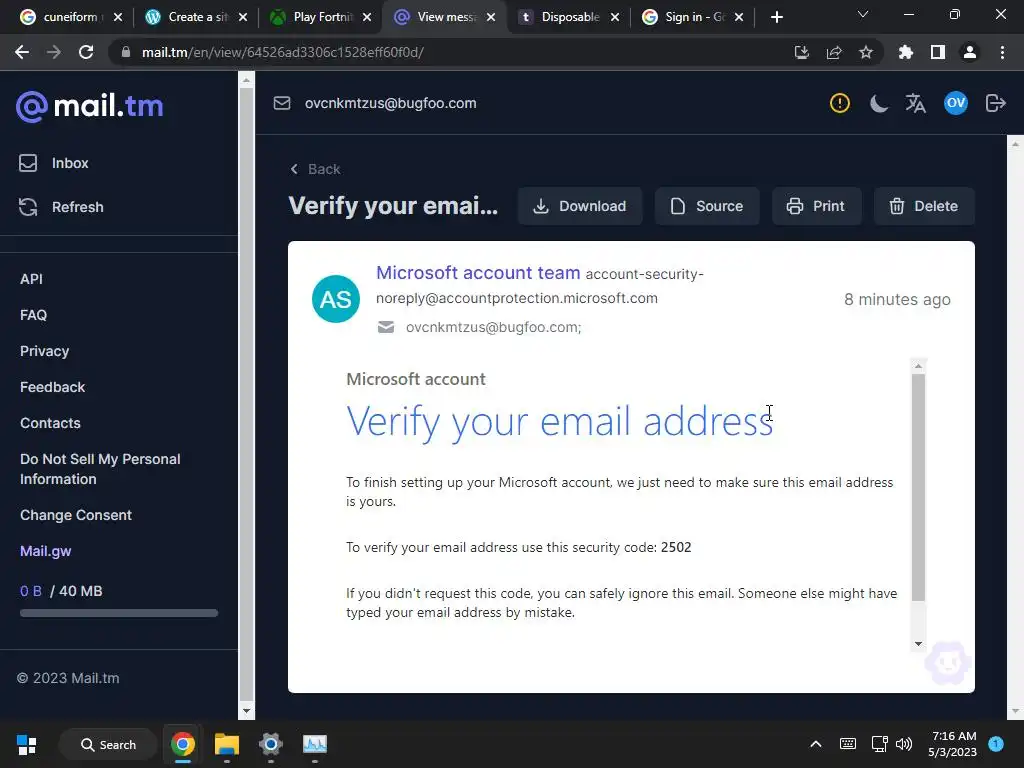
Task: Close the View message tab
Action: (490, 17)
